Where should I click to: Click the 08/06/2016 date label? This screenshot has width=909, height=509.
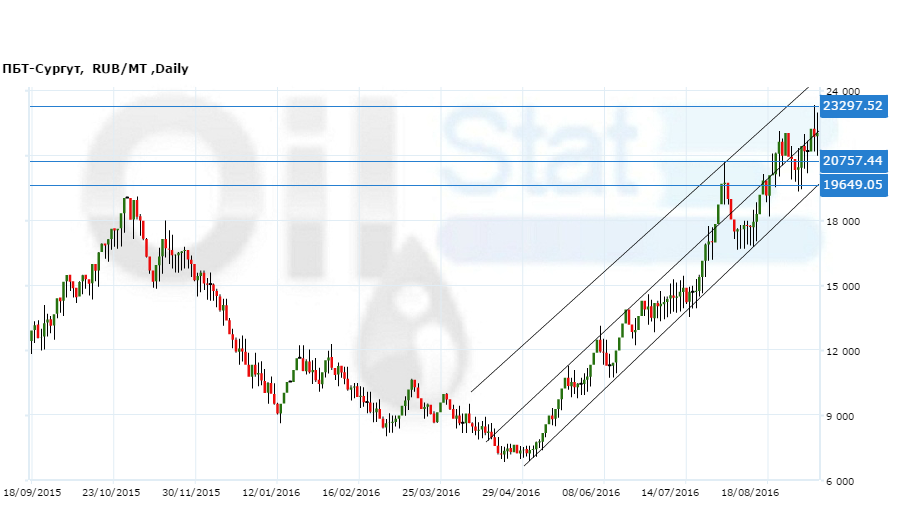coord(591,492)
